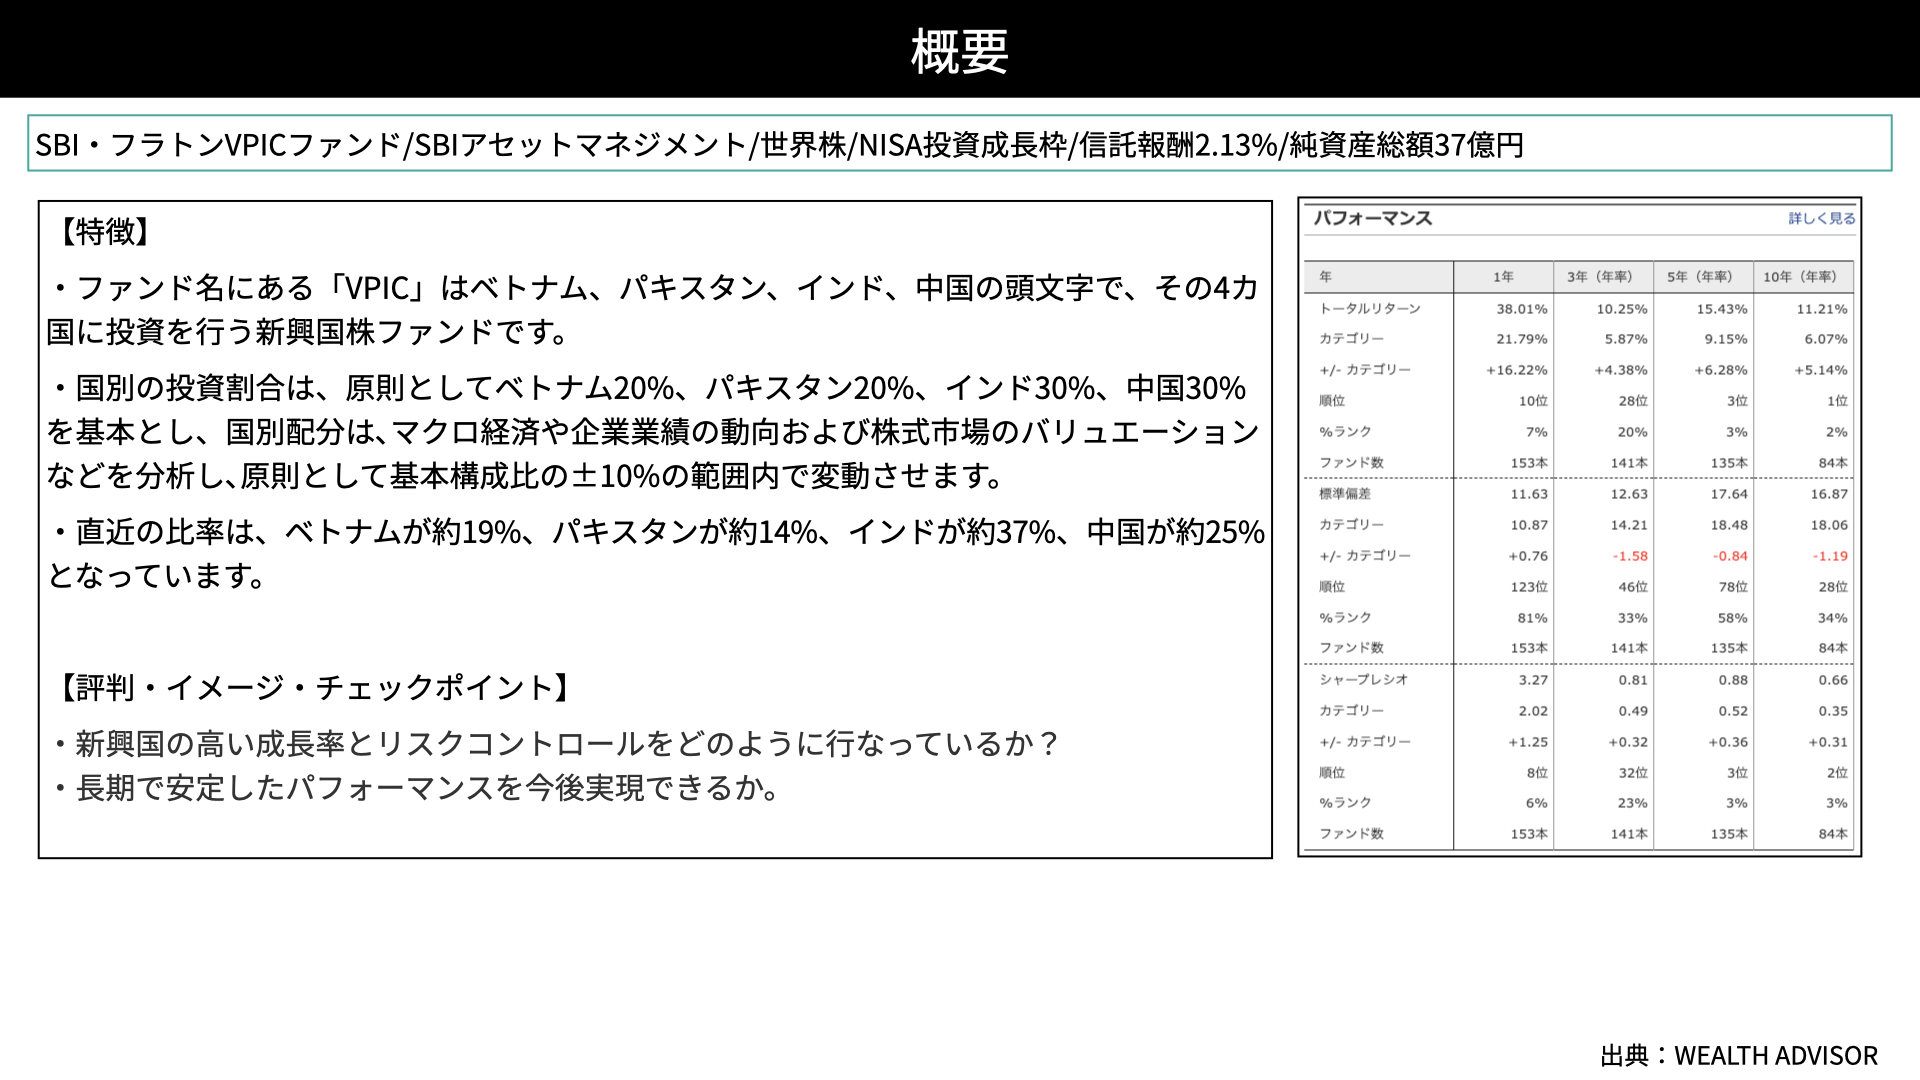Click the 出典：WEALTH ADVISOR source note
Screen dimensions: 1920x1080
(1739, 1056)
